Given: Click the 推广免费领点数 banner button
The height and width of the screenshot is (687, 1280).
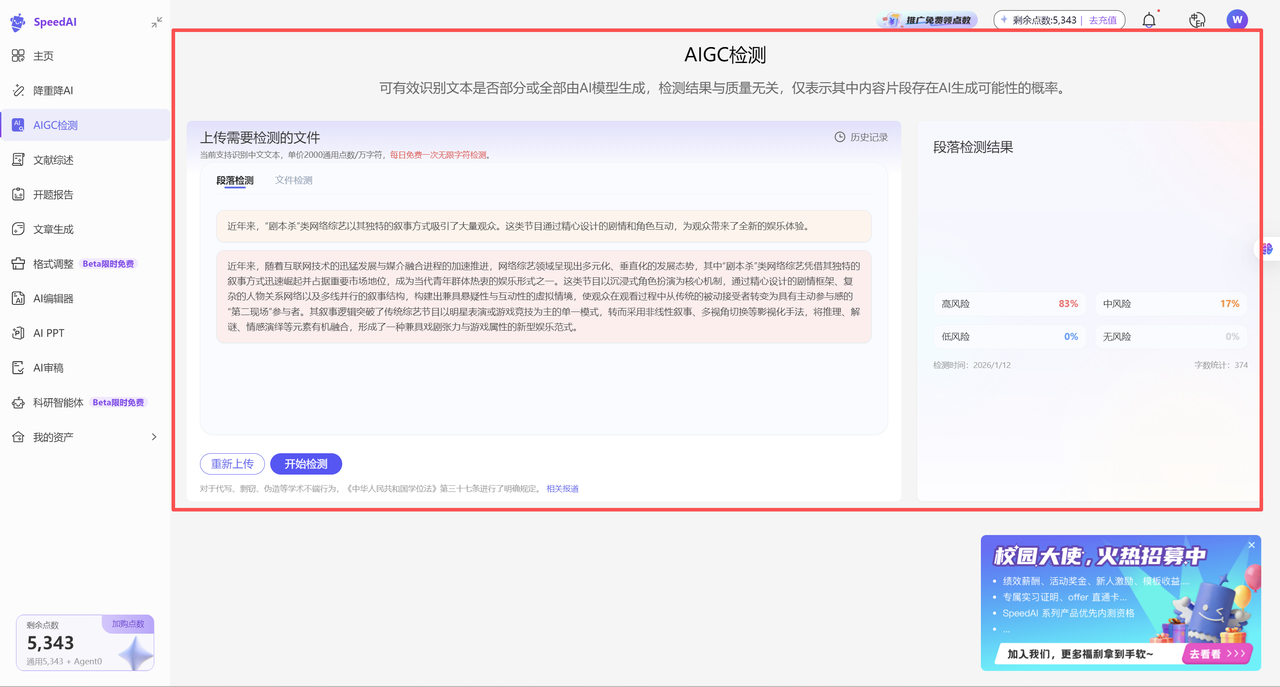Looking at the screenshot, I should (927, 20).
